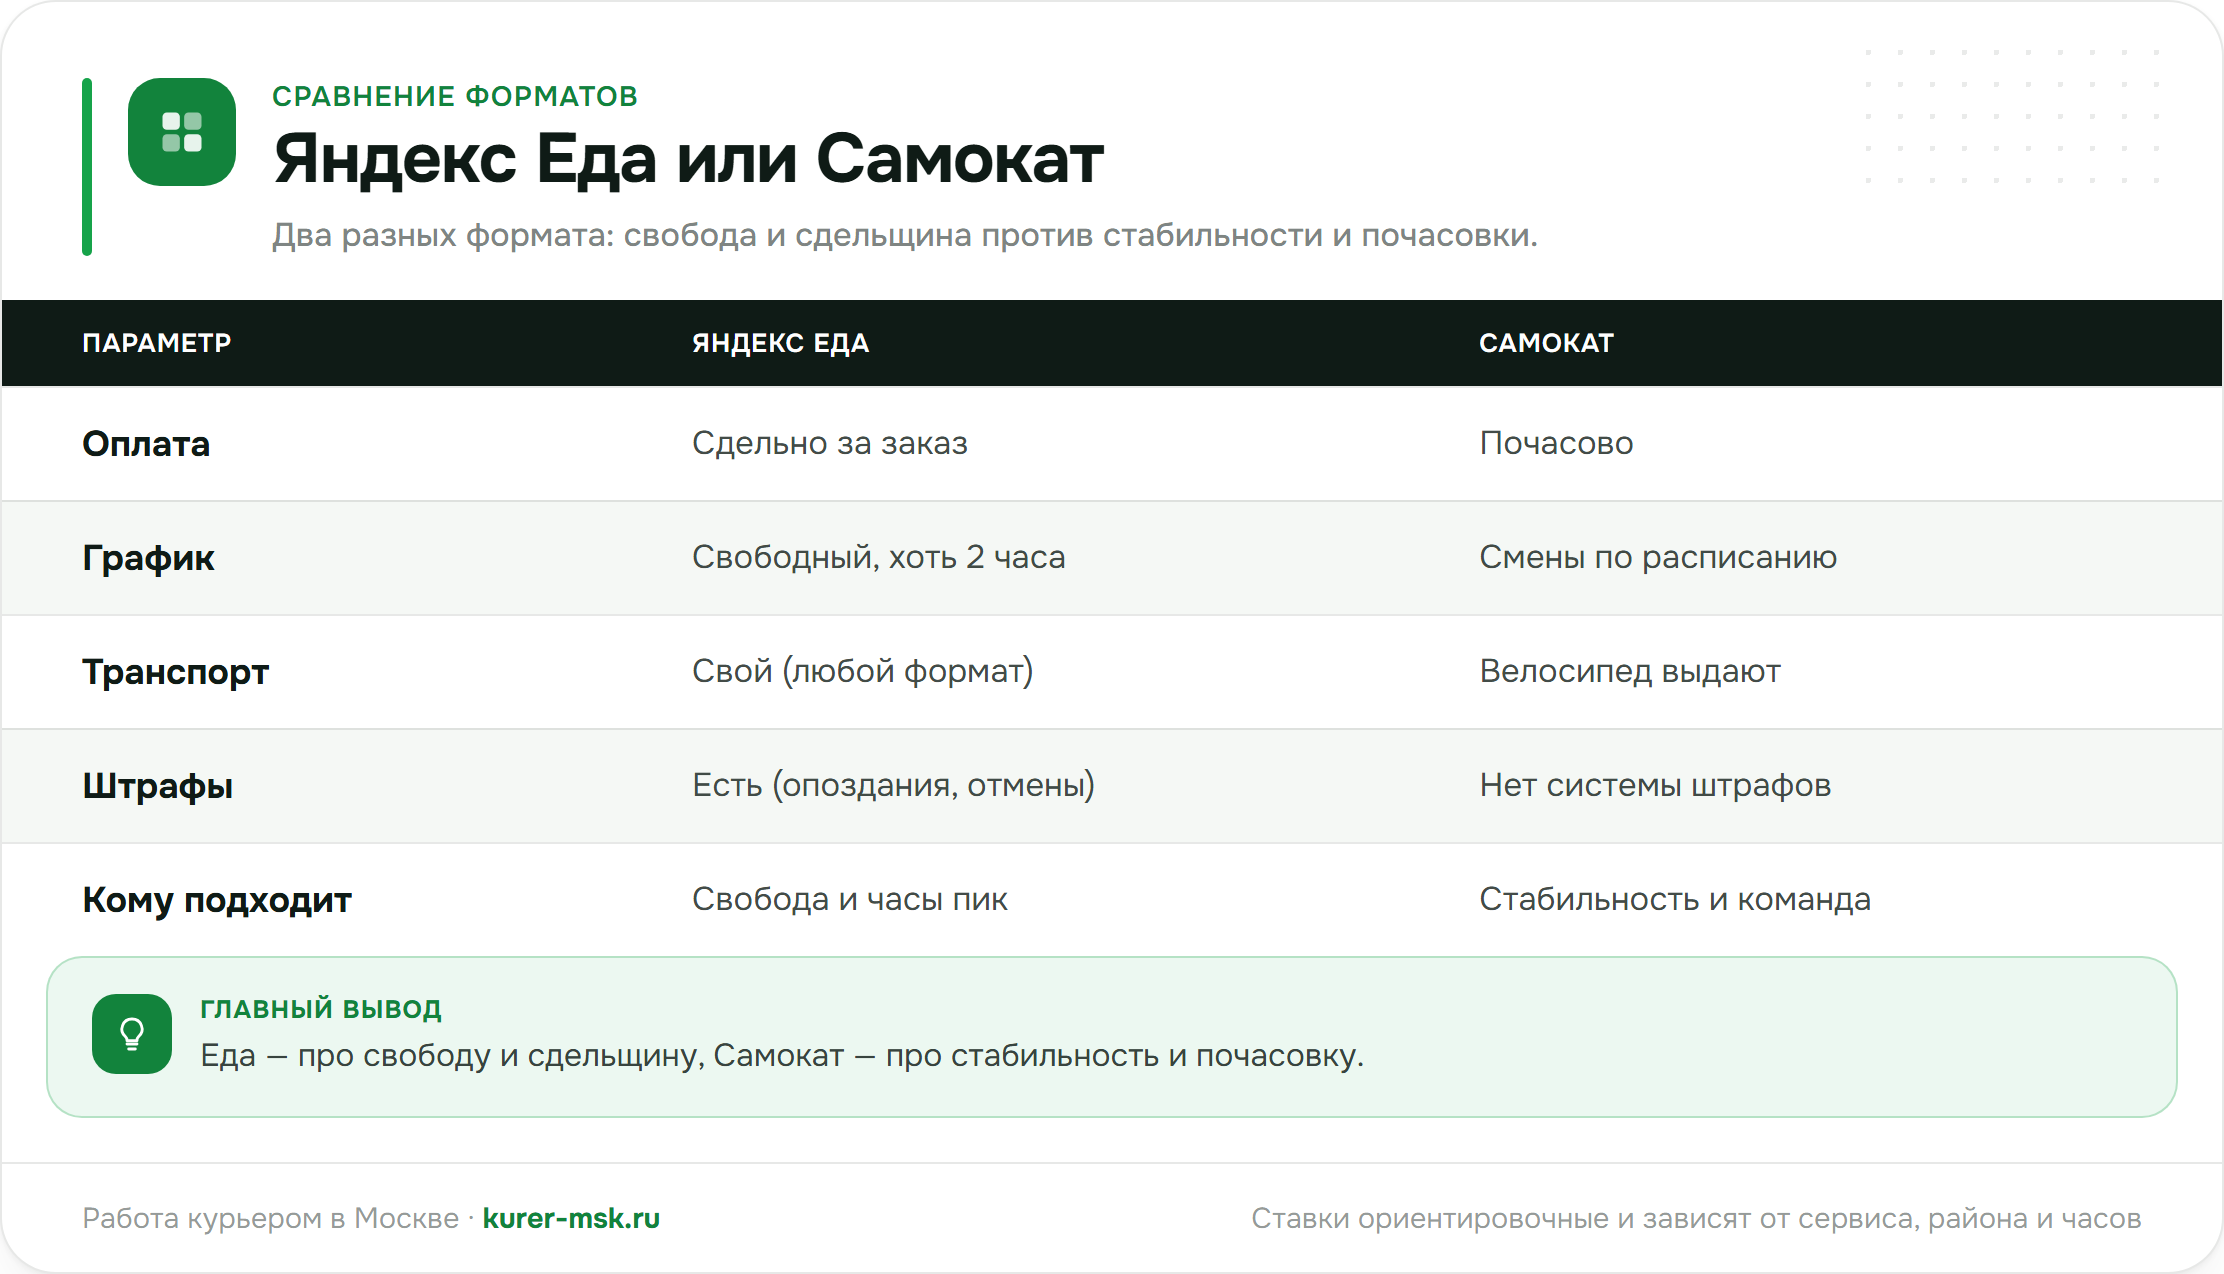The width and height of the screenshot is (2224, 1274).
Task: Open the kurer-msk.ru link
Action: click(571, 1218)
